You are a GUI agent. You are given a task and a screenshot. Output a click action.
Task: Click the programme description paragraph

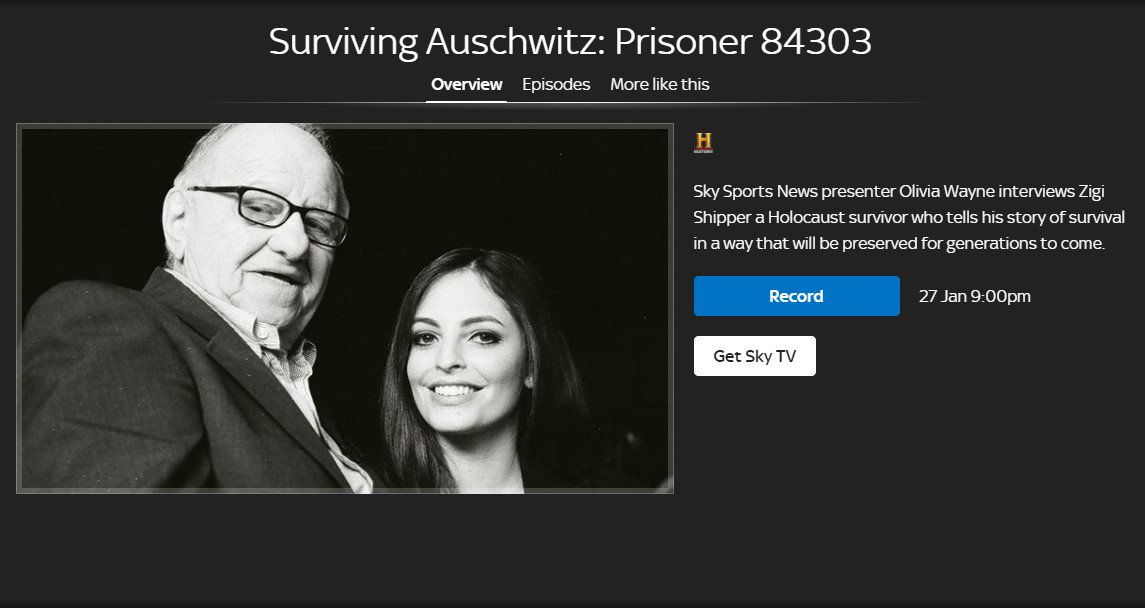[x=909, y=218]
